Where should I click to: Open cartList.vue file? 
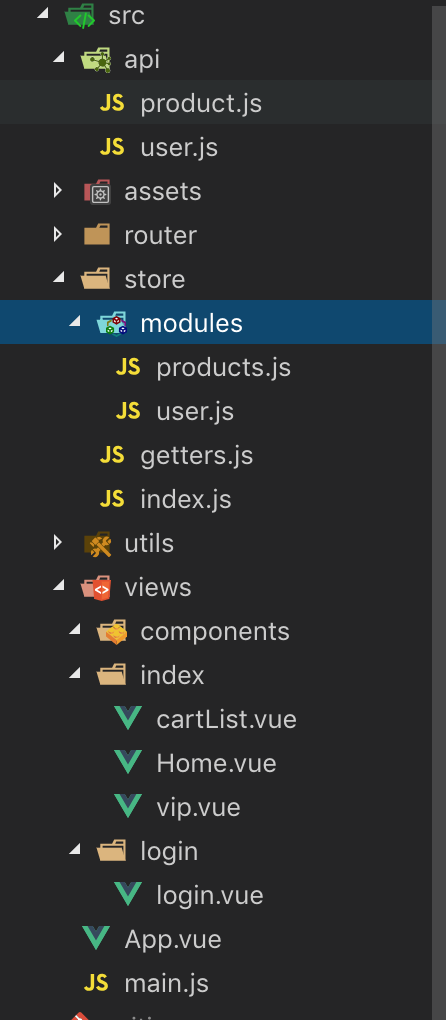[x=226, y=719]
